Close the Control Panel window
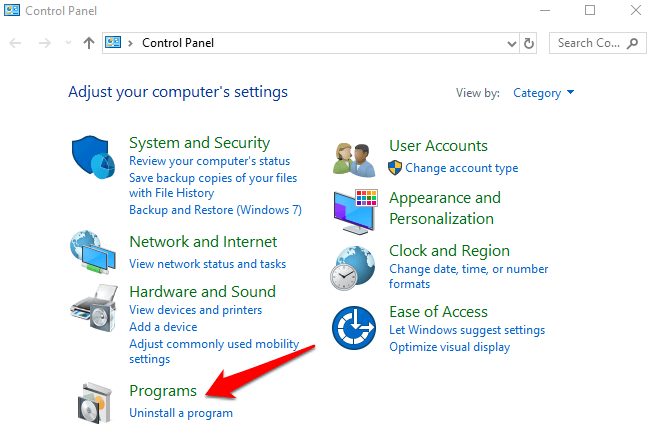Viewport: 650px width, 433px height. point(635,10)
